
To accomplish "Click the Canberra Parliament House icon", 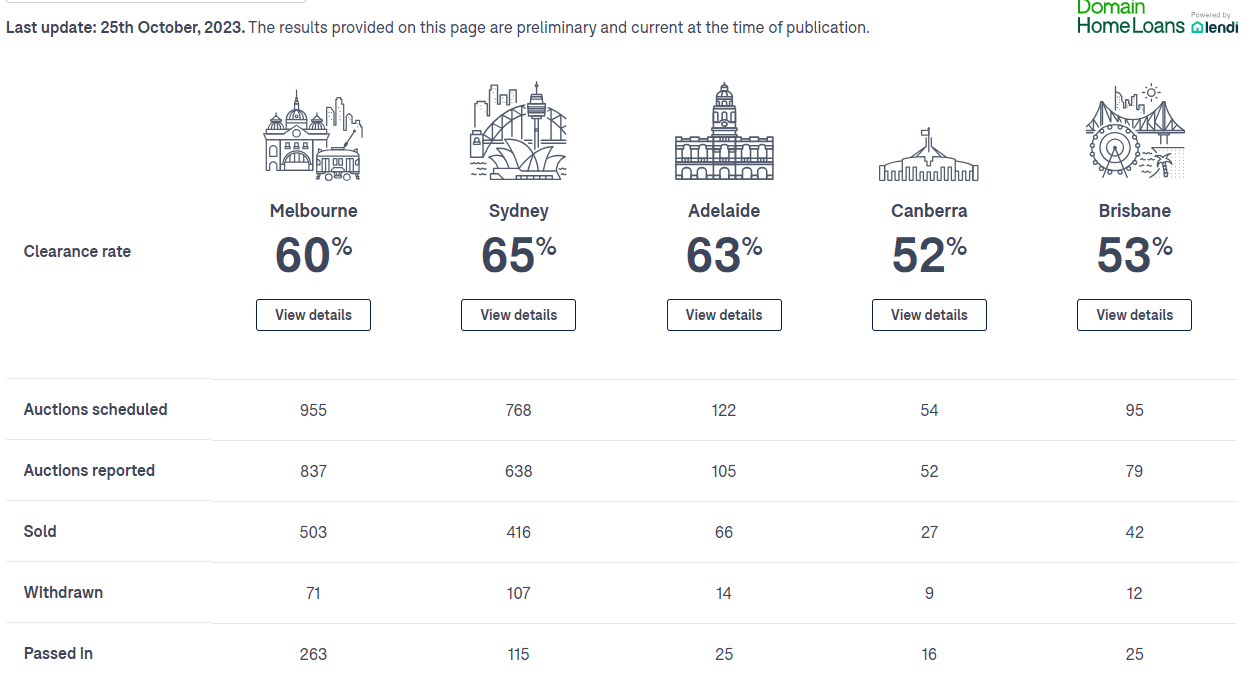I will pyautogui.click(x=928, y=157).
